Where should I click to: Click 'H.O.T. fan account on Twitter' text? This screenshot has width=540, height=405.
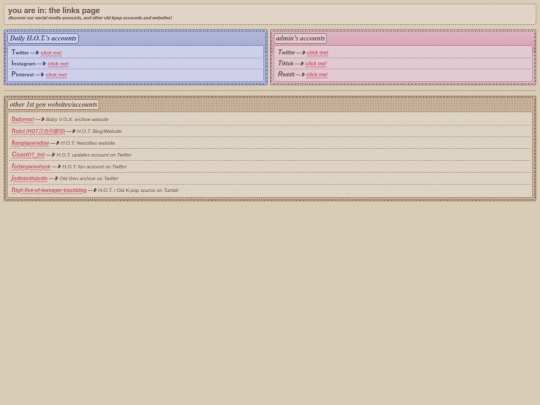tap(94, 167)
